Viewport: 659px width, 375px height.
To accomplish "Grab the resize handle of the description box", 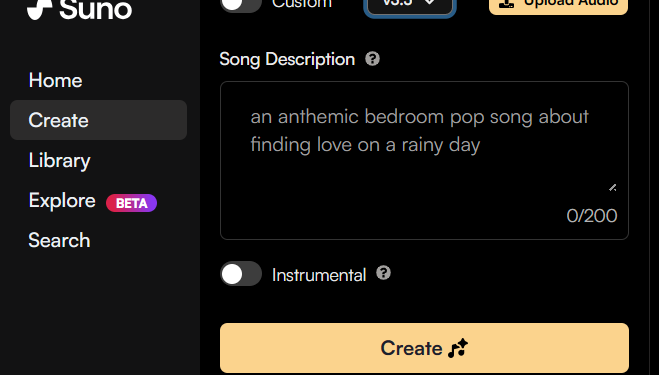I will pyautogui.click(x=613, y=188).
